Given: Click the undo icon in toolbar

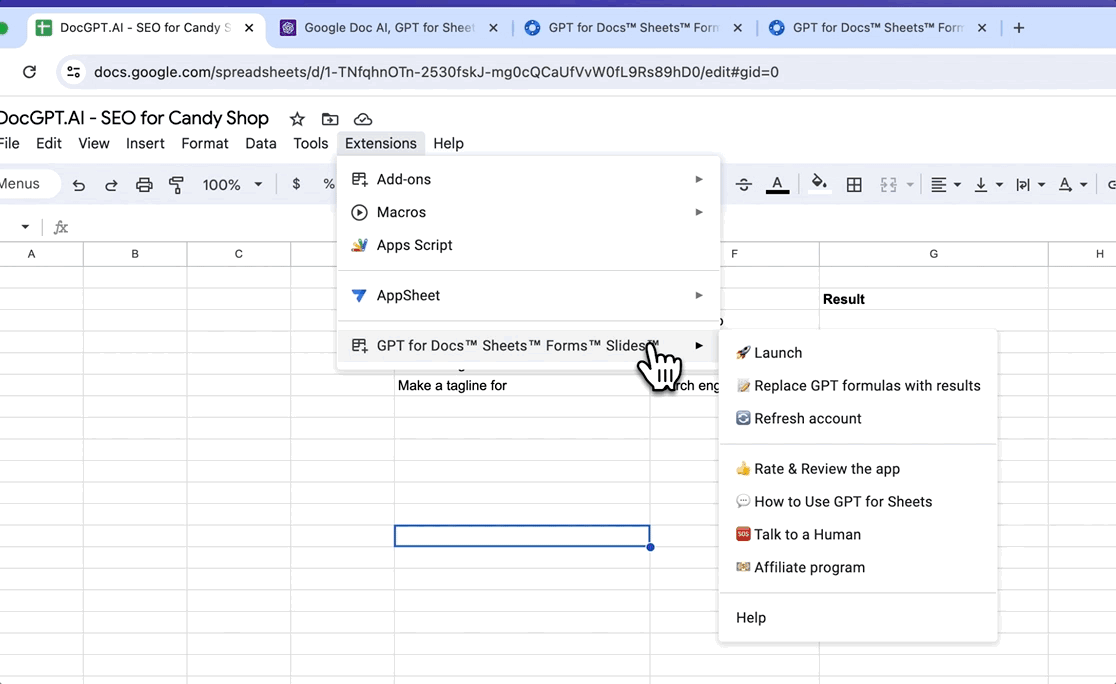Looking at the screenshot, I should coord(79,185).
